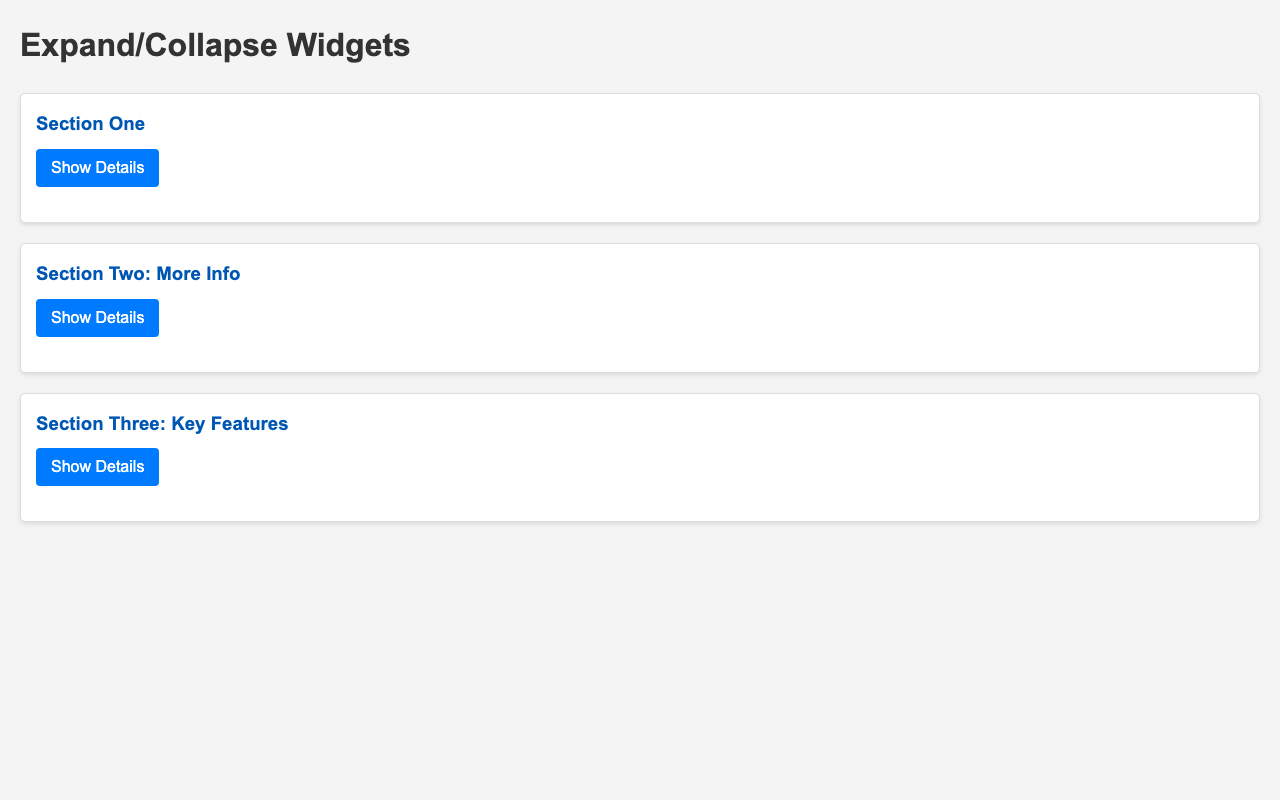Click empty space inside Section One card
Image resolution: width=1280 pixels, height=800 pixels.
click(700, 170)
